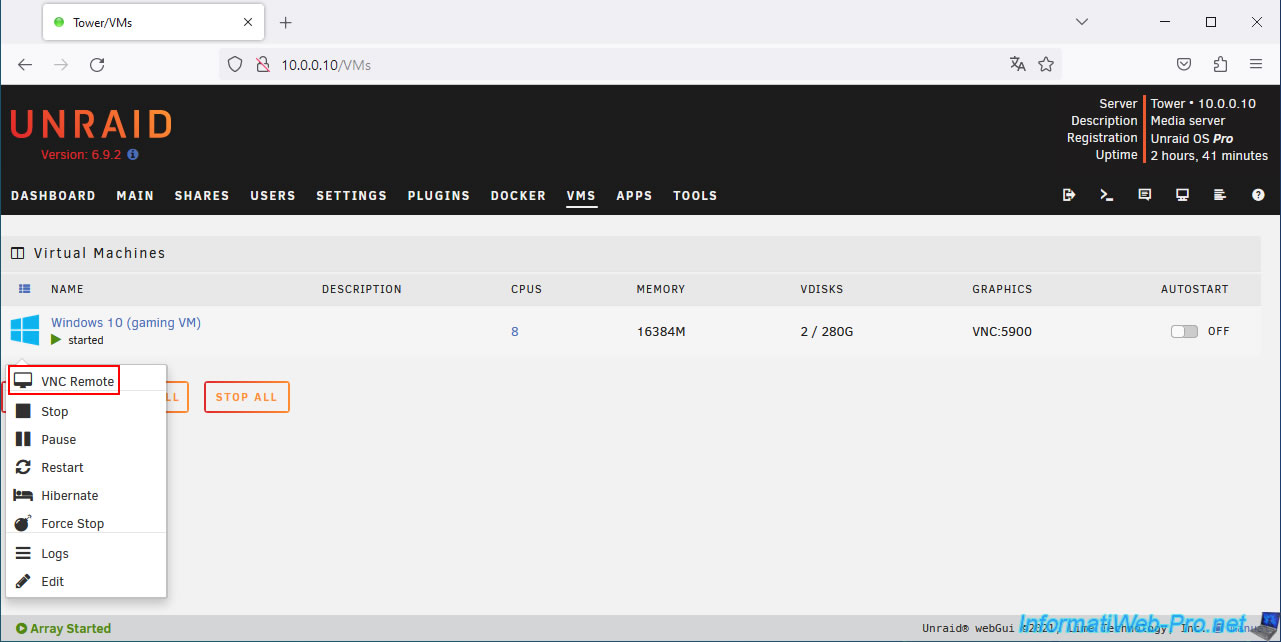
Task: Open the Windows 10 (gaming VM) link
Action: [126, 322]
